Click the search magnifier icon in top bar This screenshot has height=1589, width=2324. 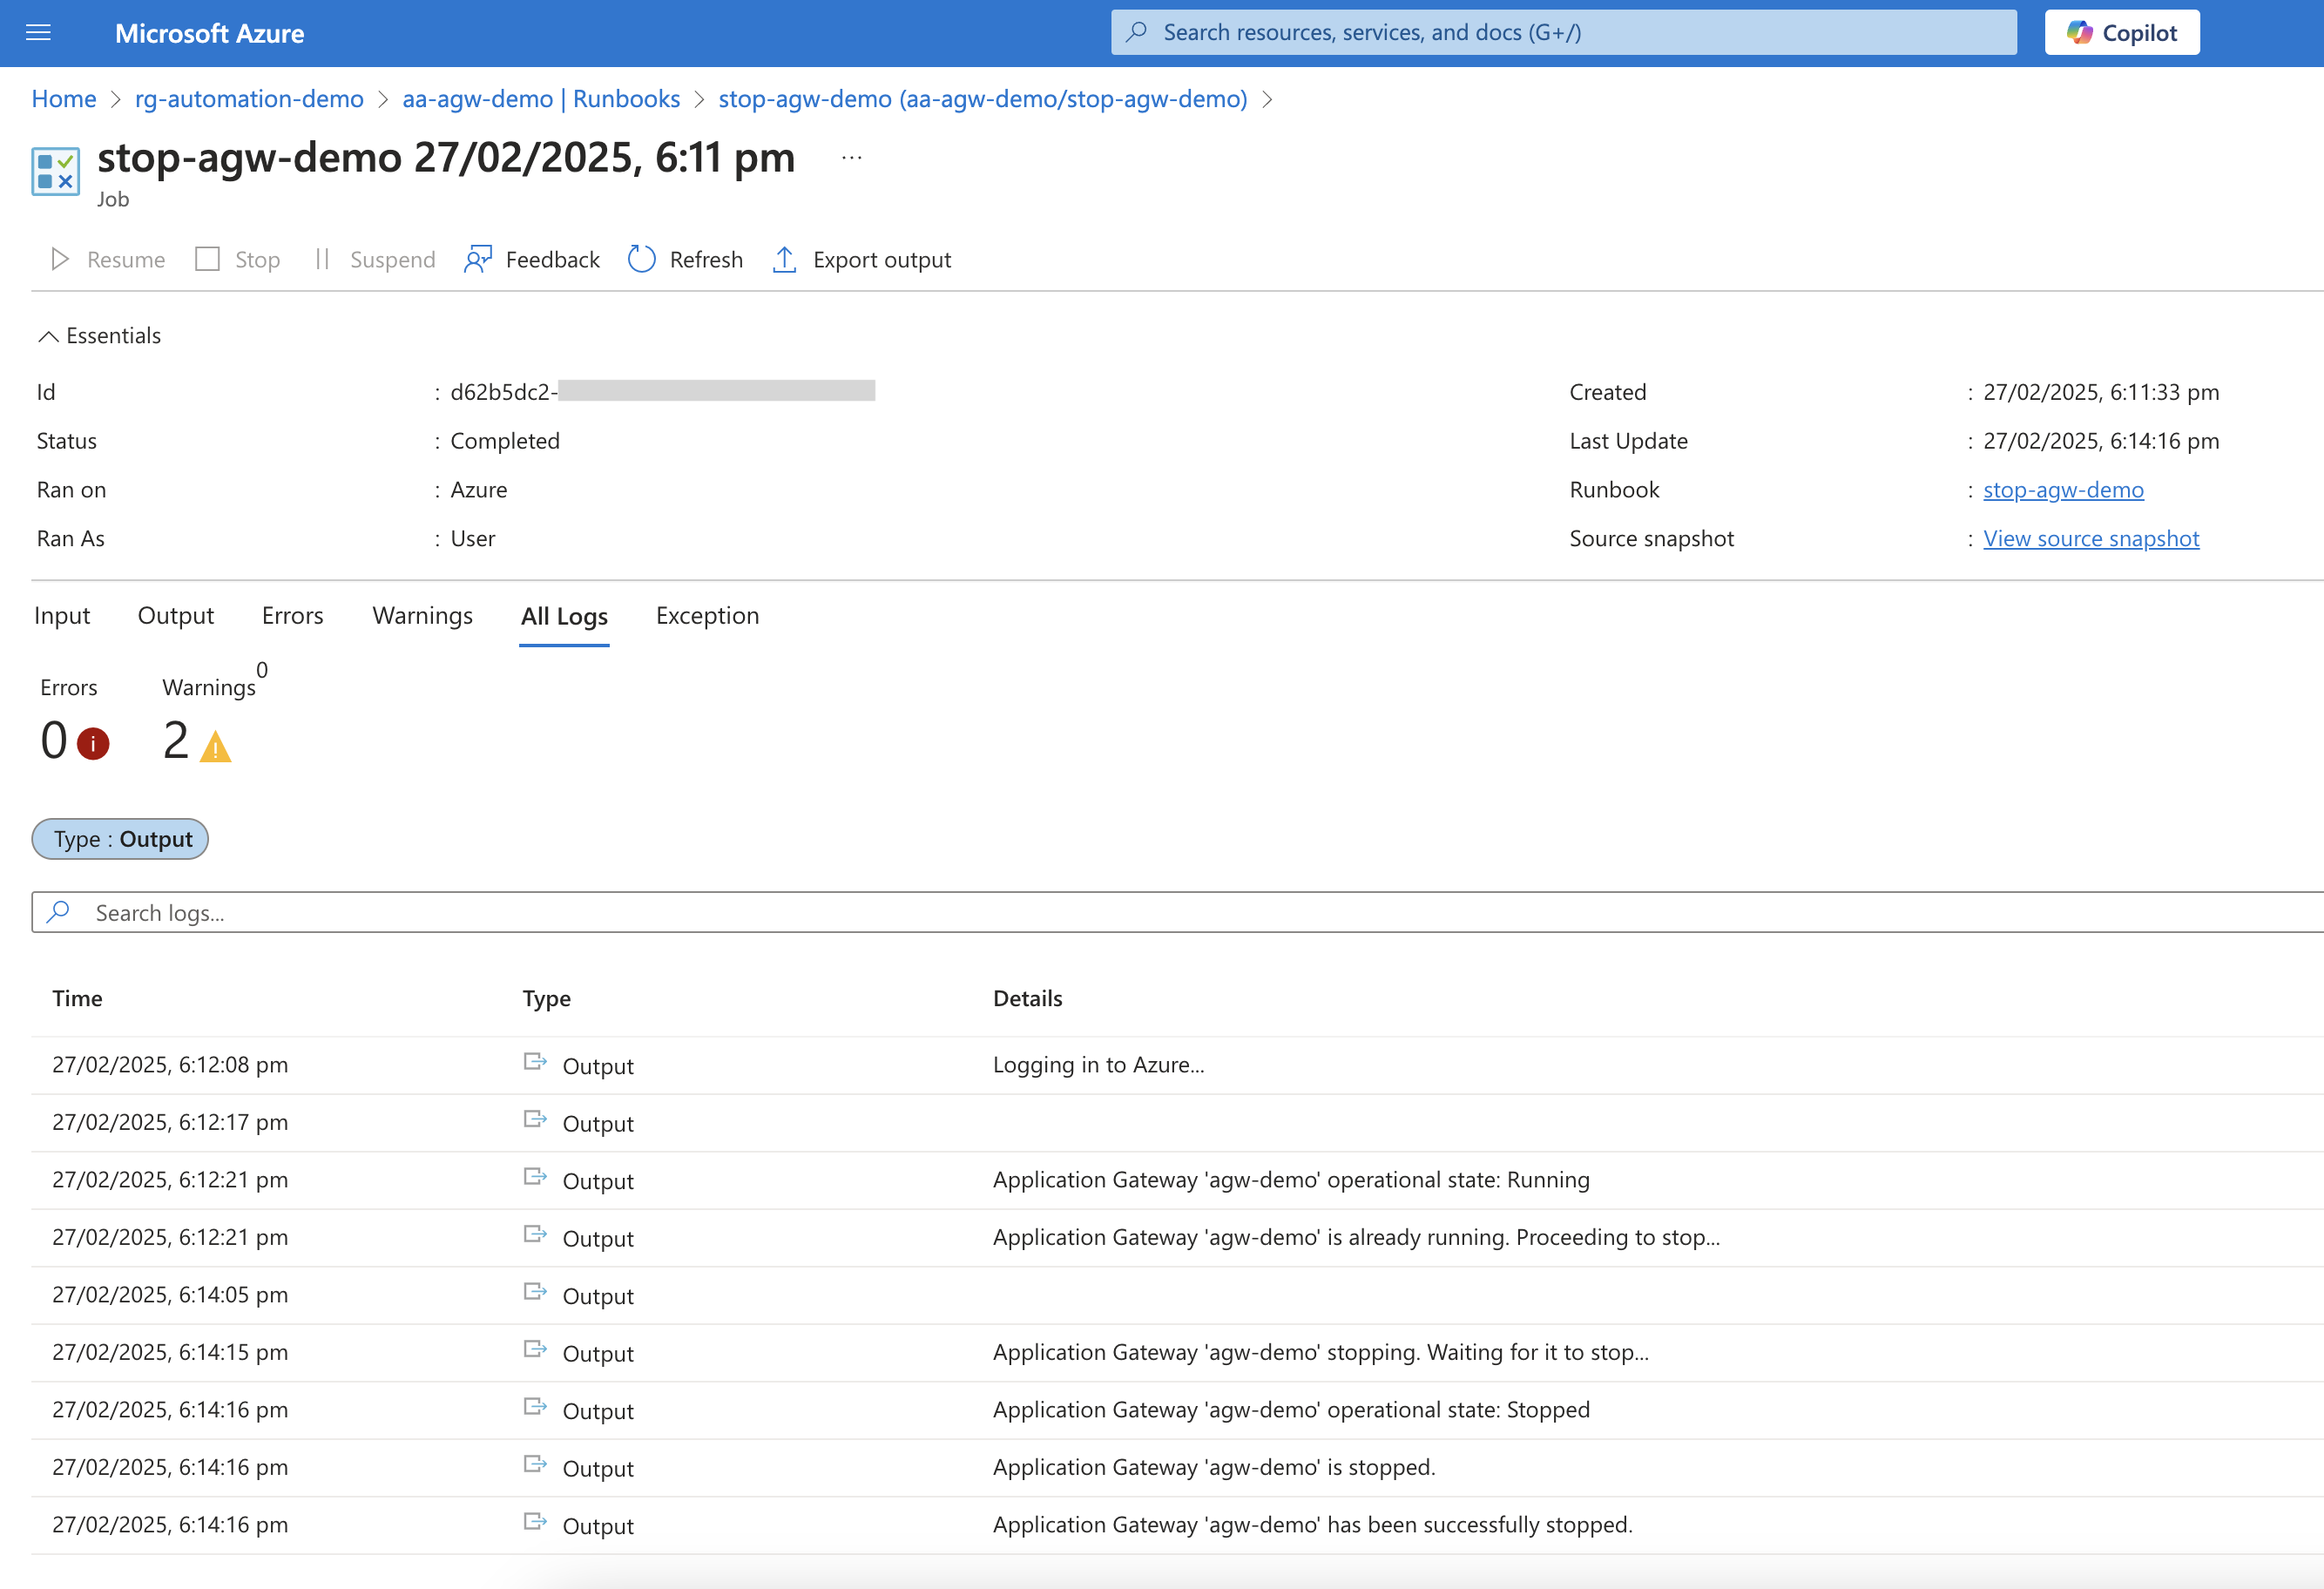coord(1136,32)
